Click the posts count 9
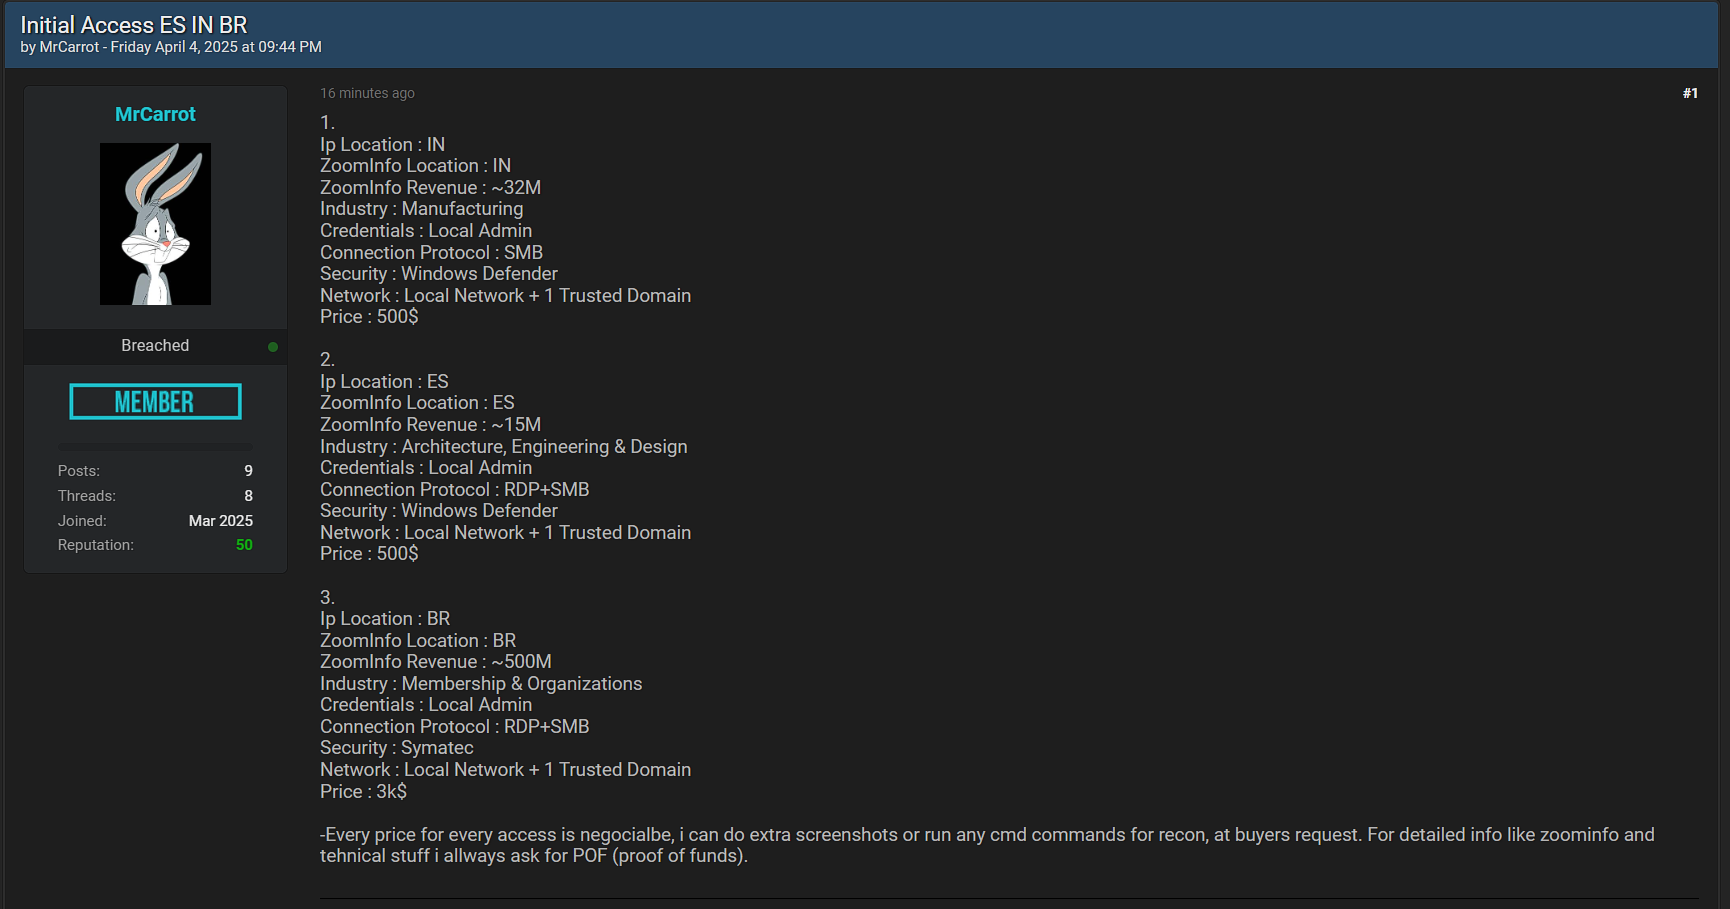 [x=249, y=471]
